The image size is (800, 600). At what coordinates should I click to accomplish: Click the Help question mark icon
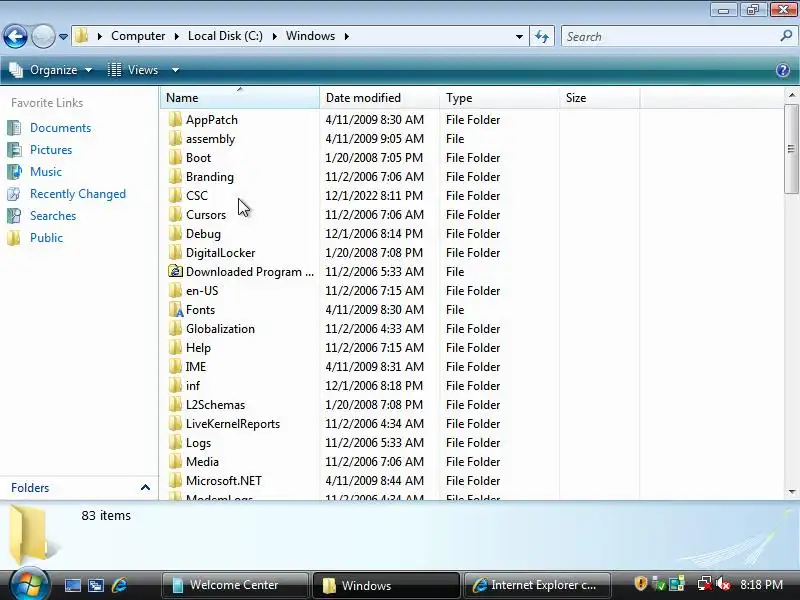coord(783,70)
